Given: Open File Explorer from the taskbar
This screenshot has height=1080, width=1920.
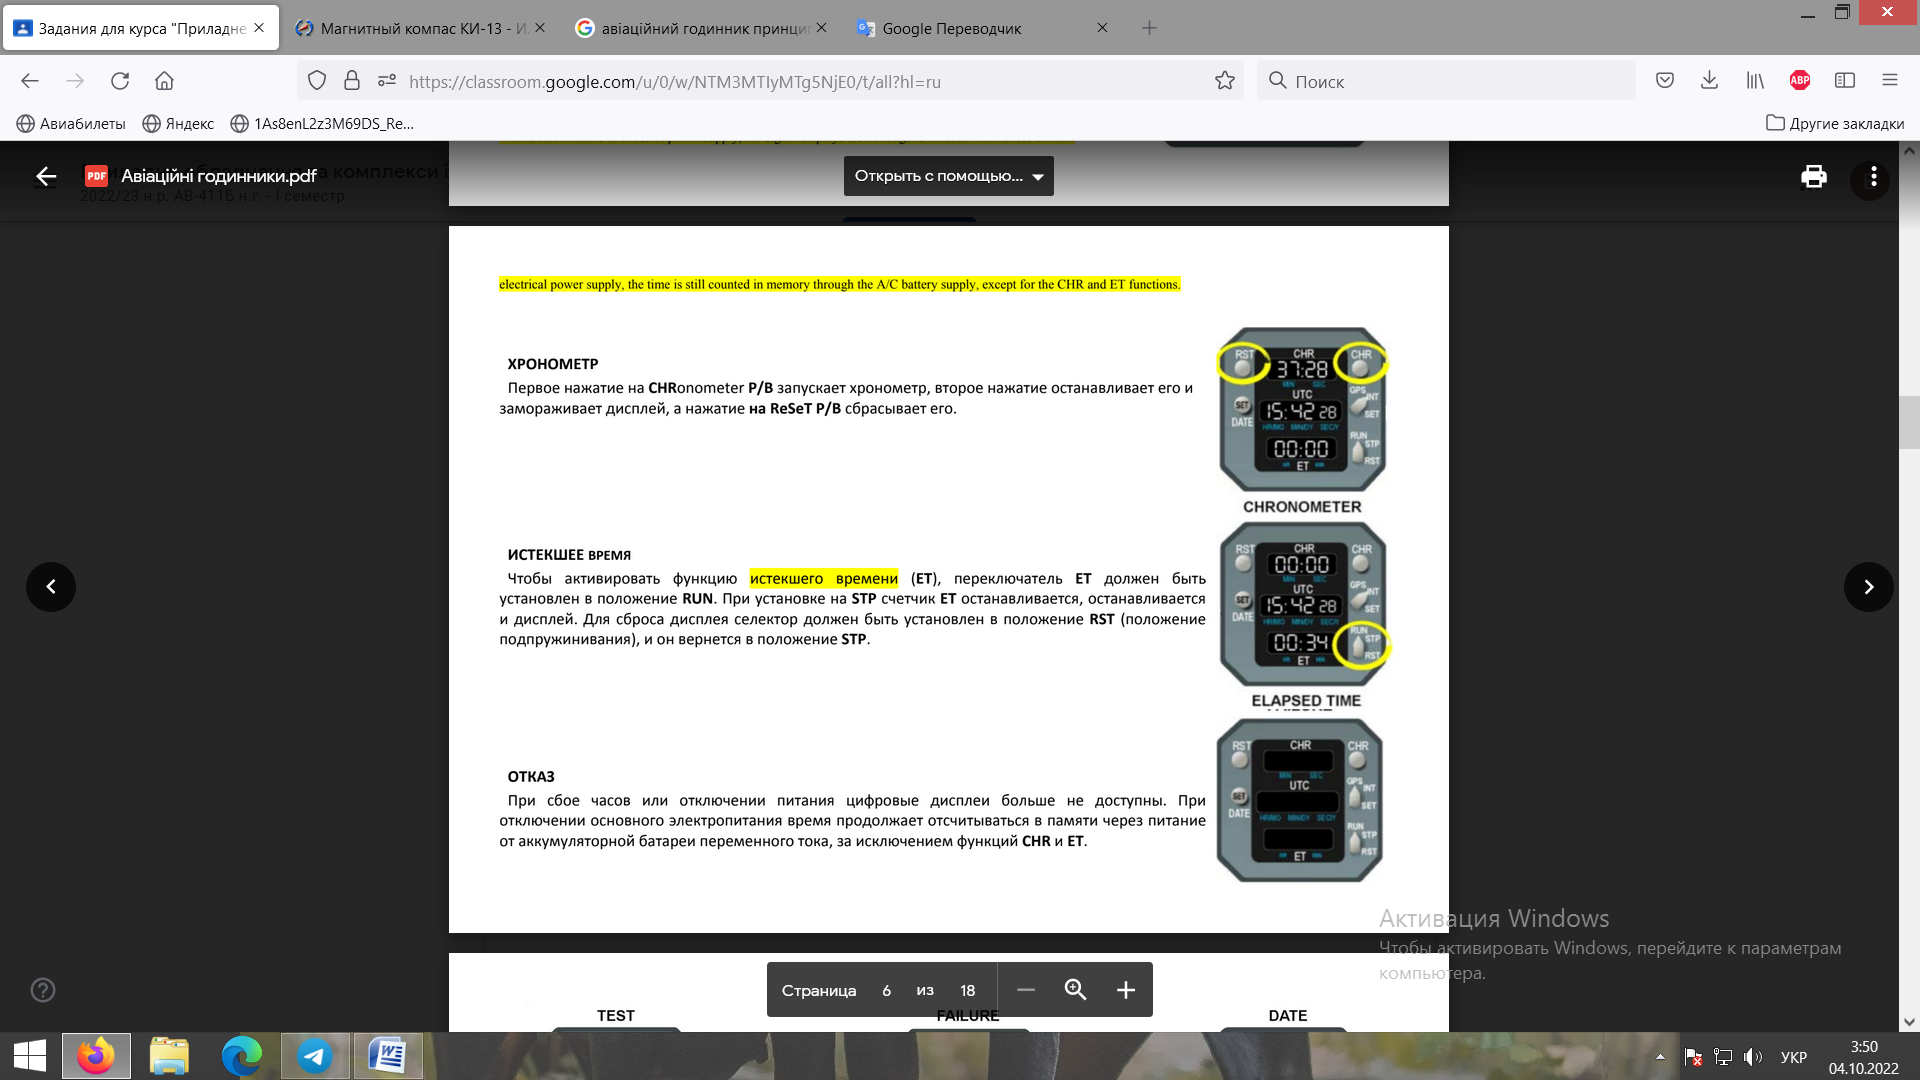Looking at the screenshot, I should (x=169, y=1056).
